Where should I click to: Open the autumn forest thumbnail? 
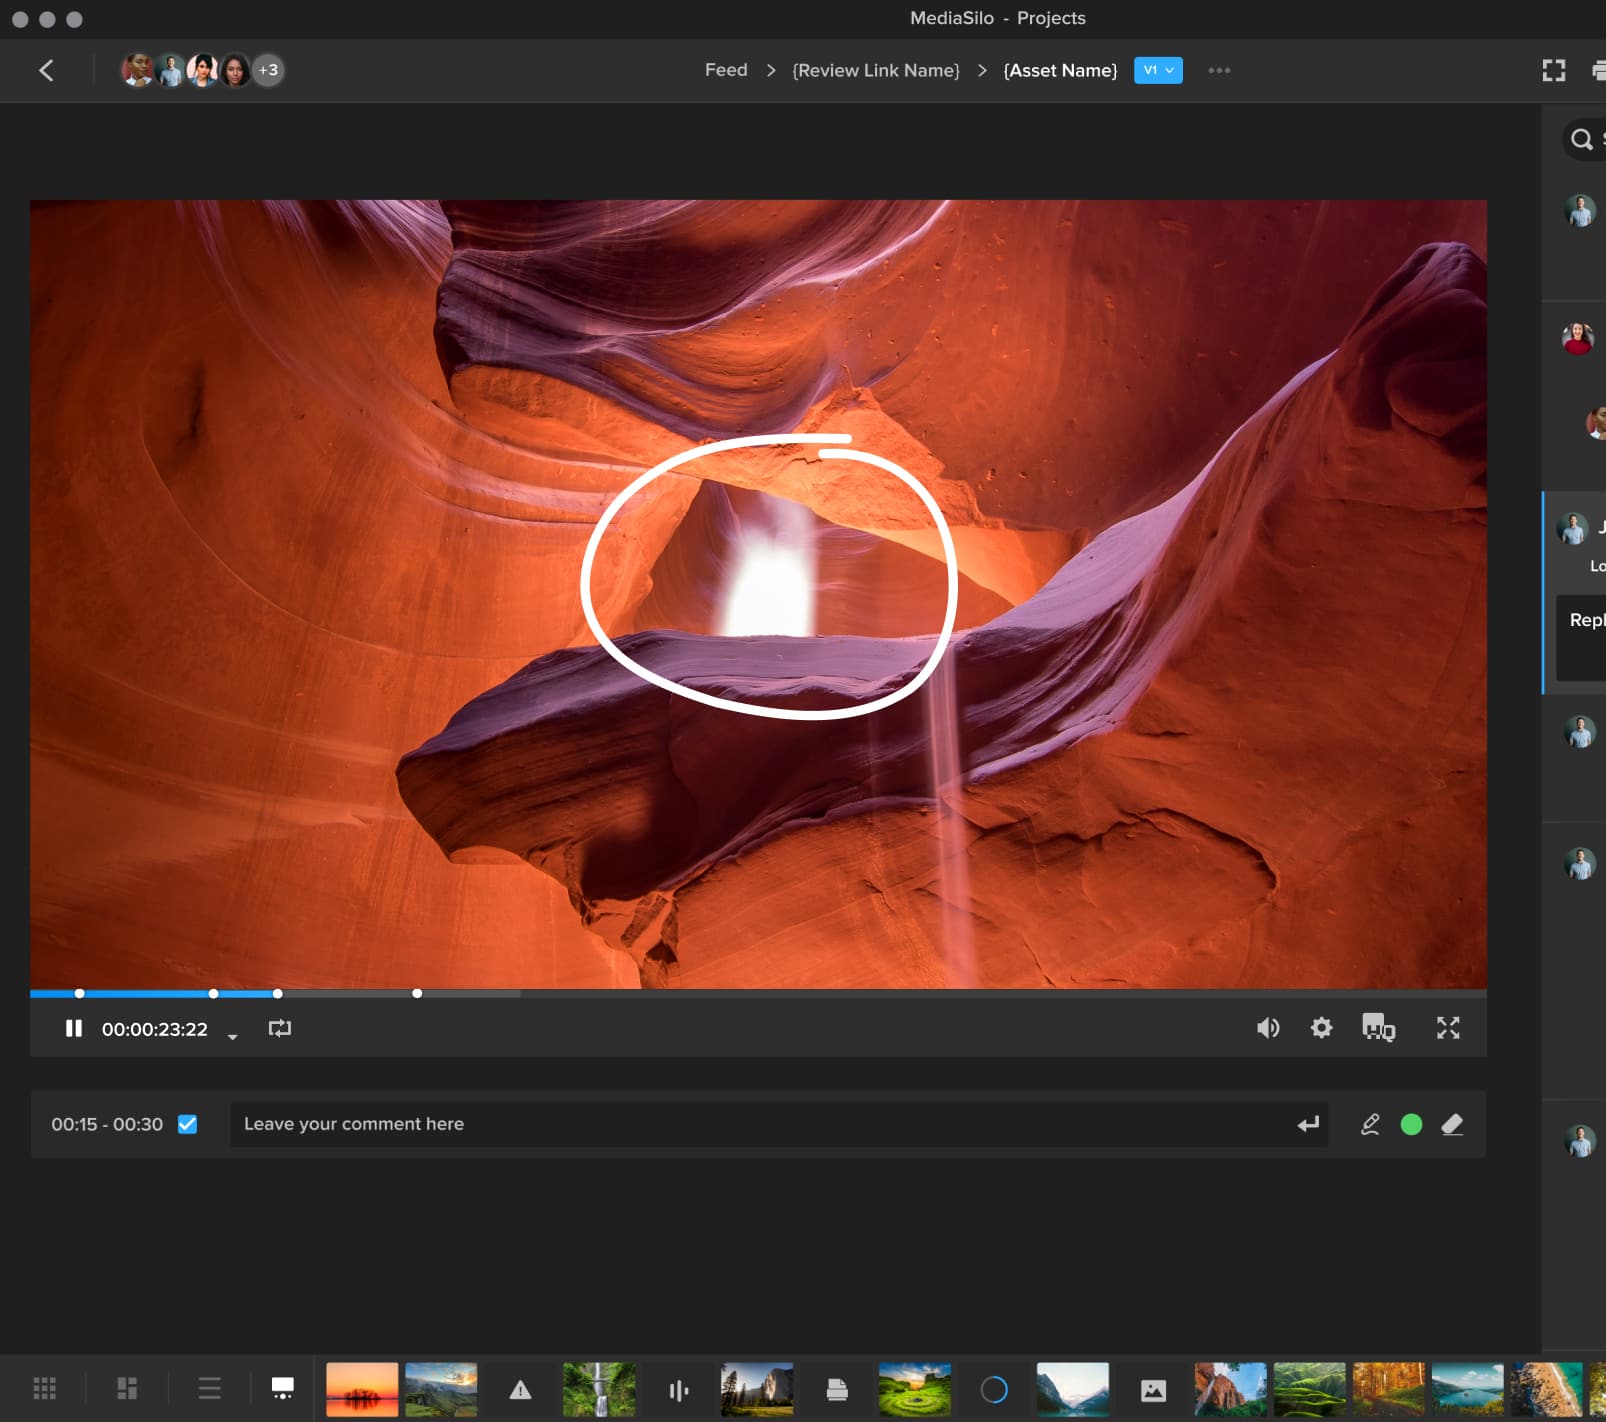pos(1388,1388)
